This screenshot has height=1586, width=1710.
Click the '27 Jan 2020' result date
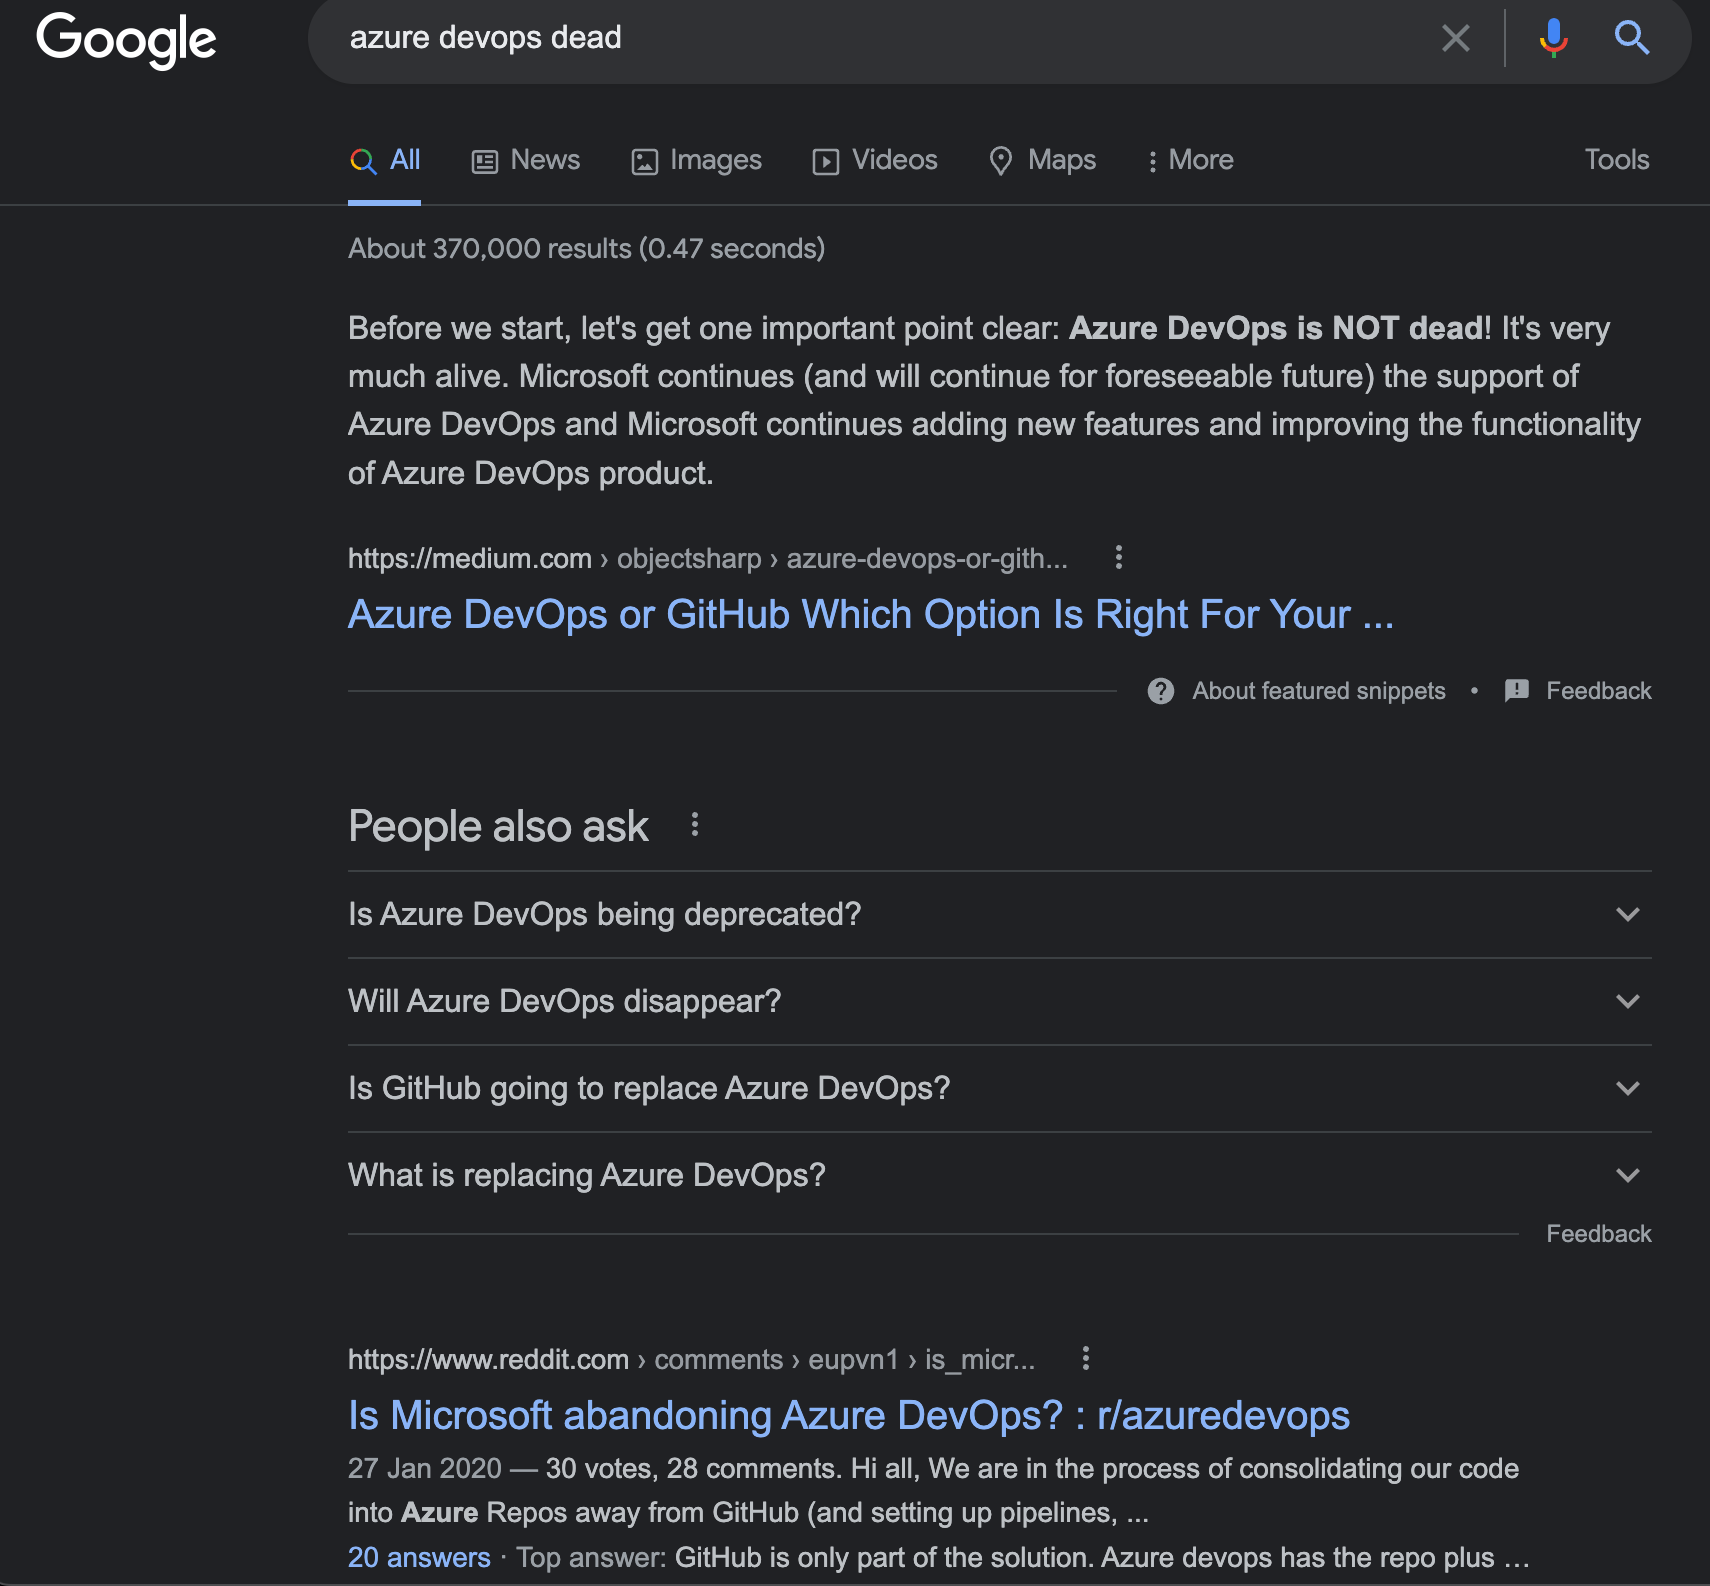[x=424, y=1468]
